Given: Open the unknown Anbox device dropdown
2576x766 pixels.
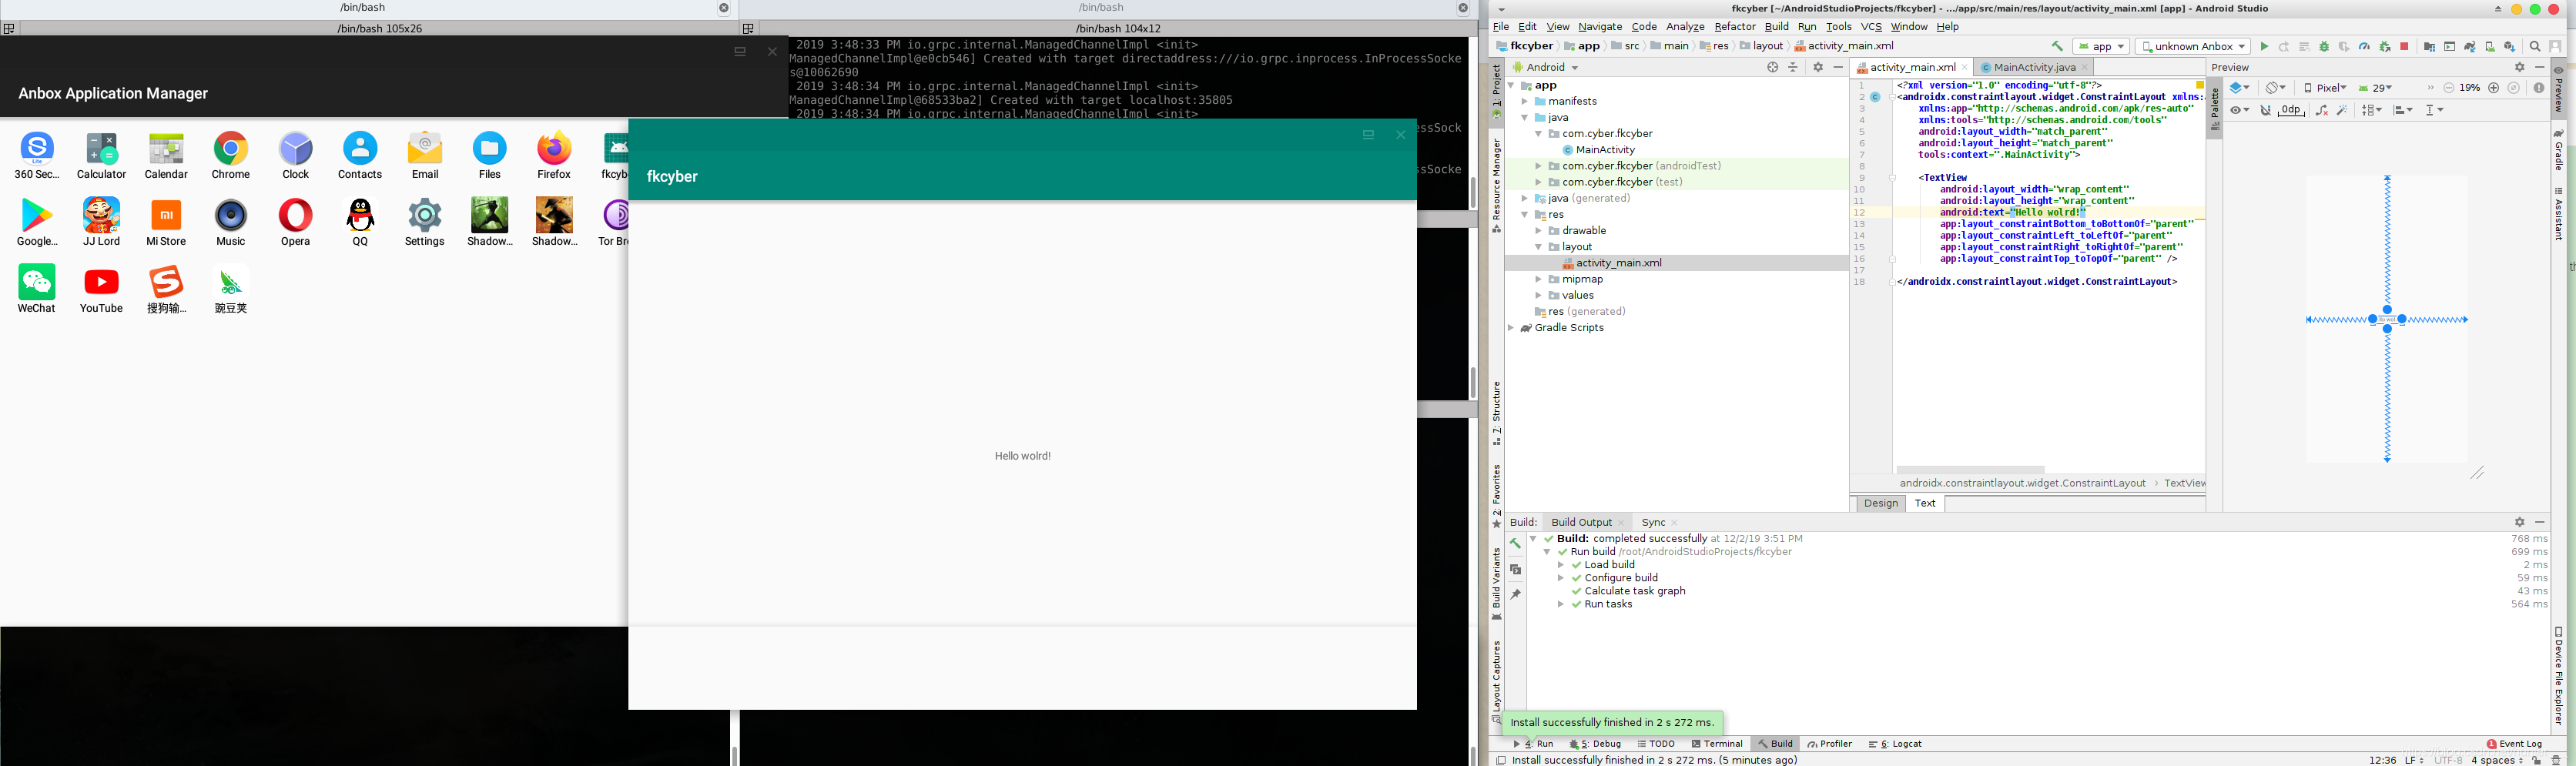Looking at the screenshot, I should pyautogui.click(x=2192, y=47).
